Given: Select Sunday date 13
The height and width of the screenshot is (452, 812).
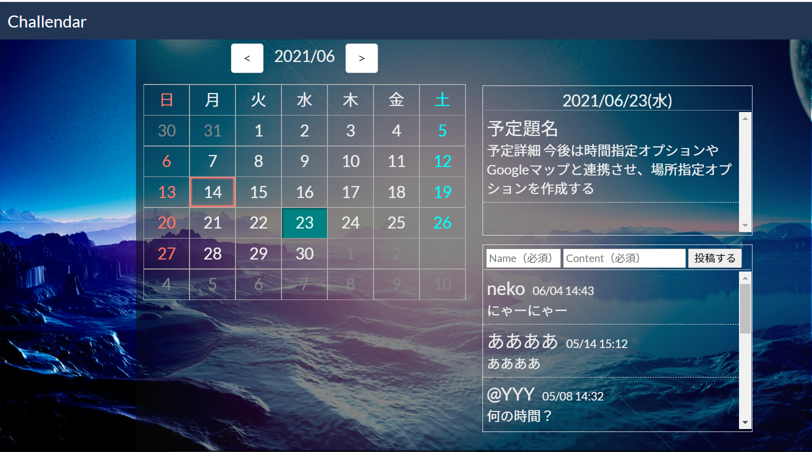Looking at the screenshot, I should click(166, 192).
